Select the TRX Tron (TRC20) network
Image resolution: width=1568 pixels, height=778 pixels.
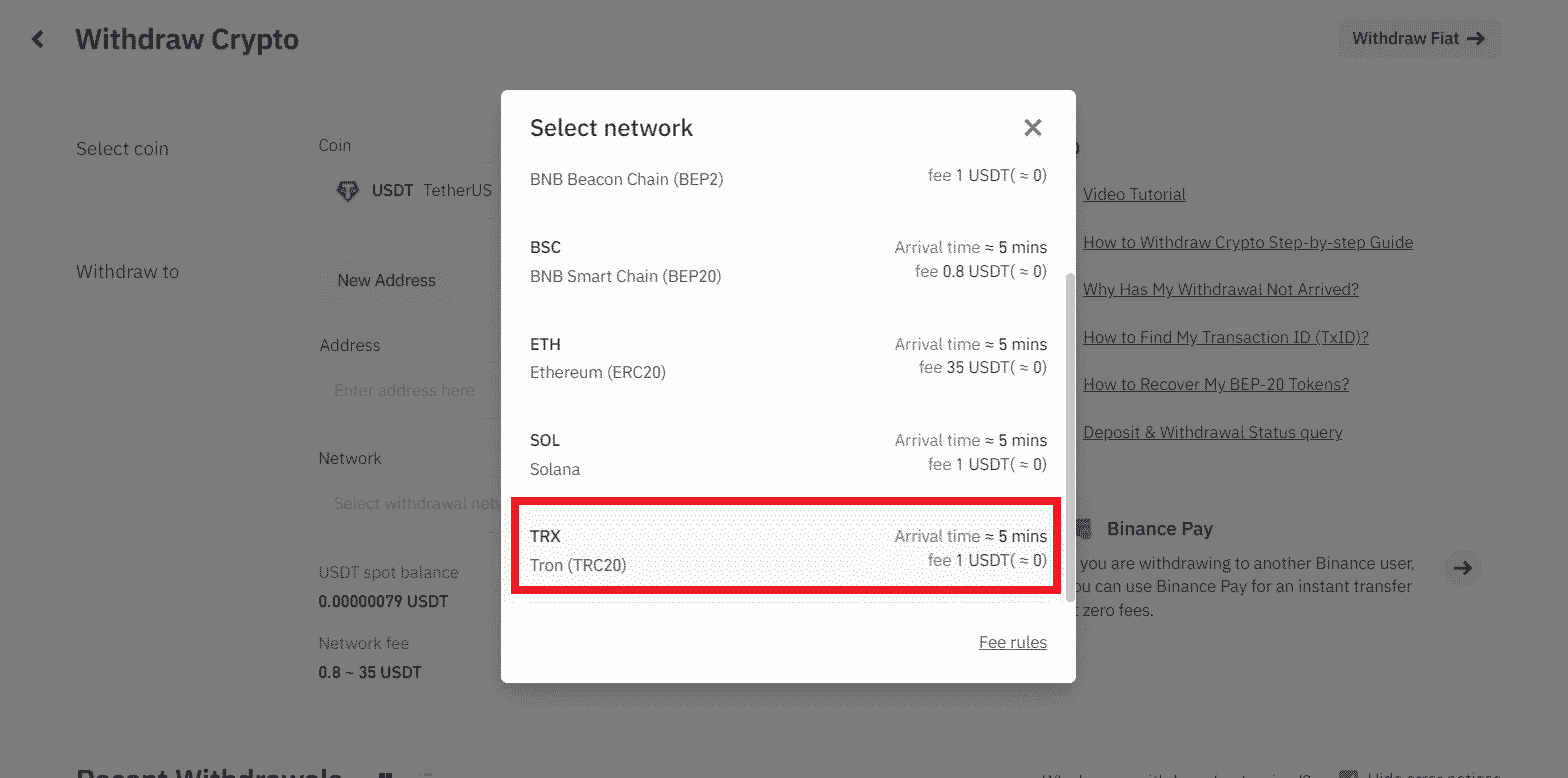tap(788, 550)
